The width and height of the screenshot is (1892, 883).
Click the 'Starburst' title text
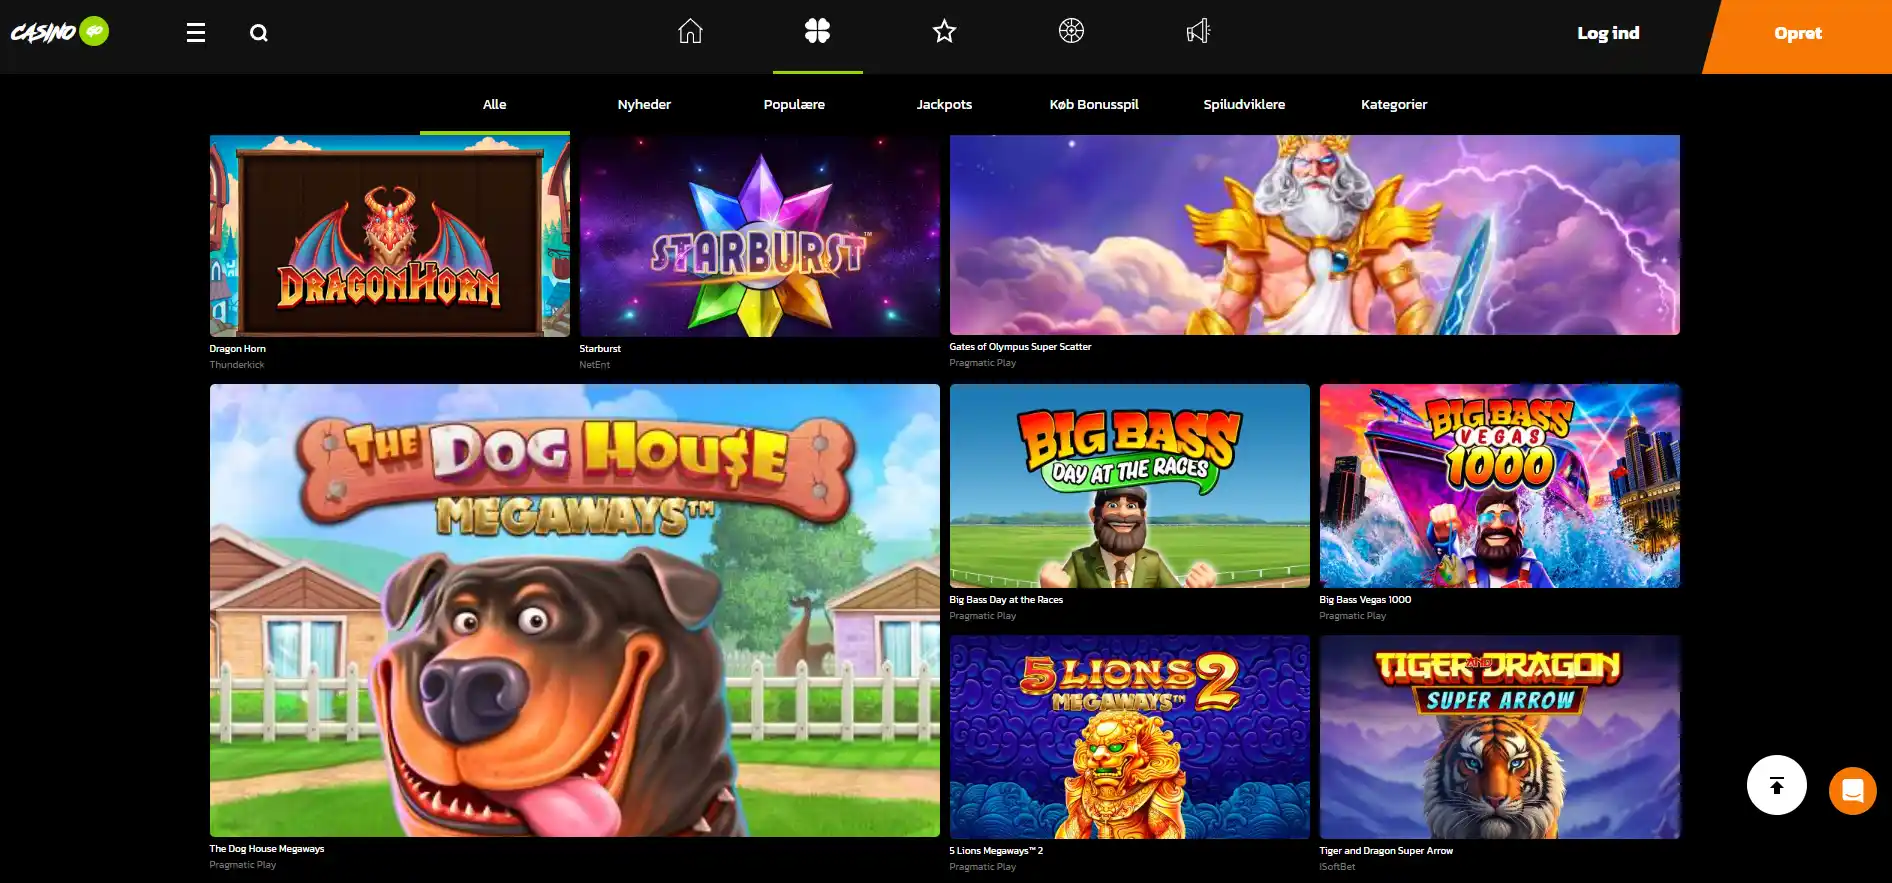[600, 349]
